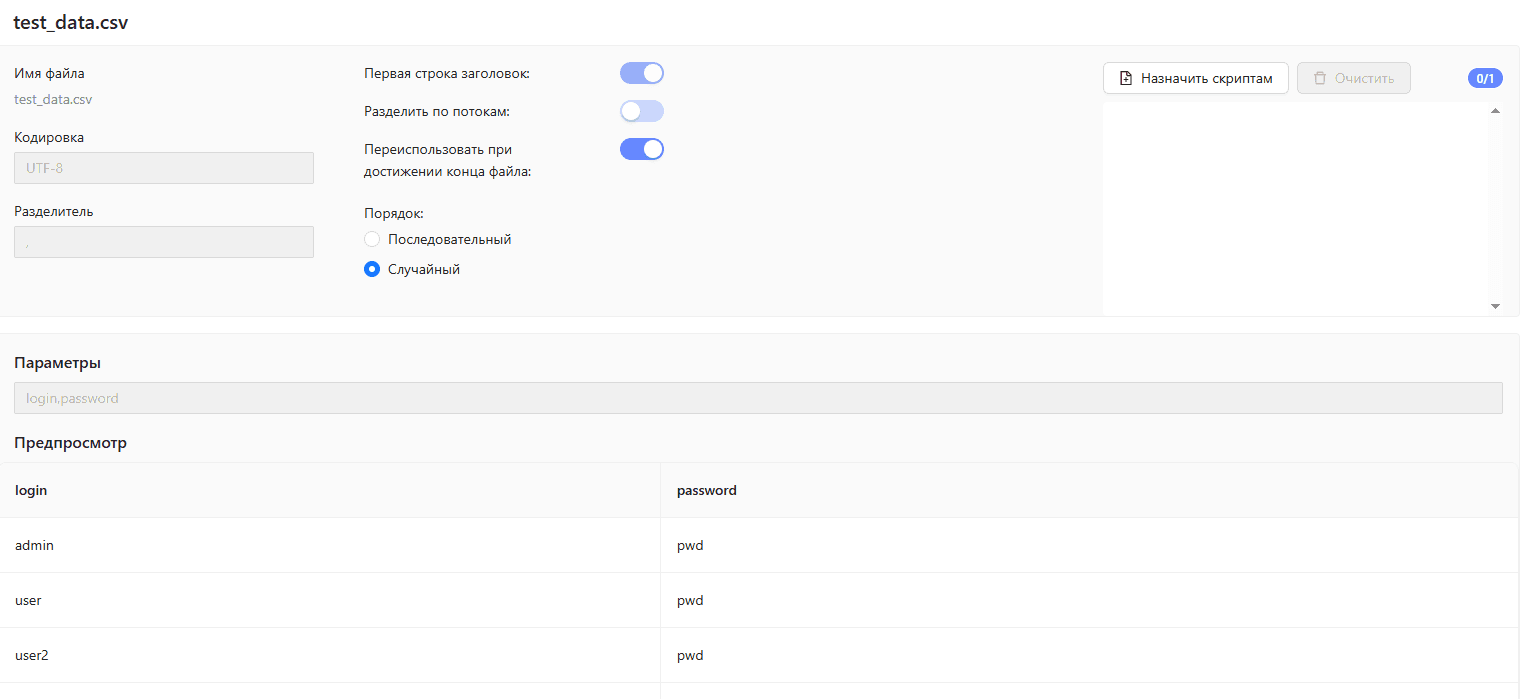Click the Имя файла label
This screenshot has width=1529, height=699.
click(x=49, y=73)
